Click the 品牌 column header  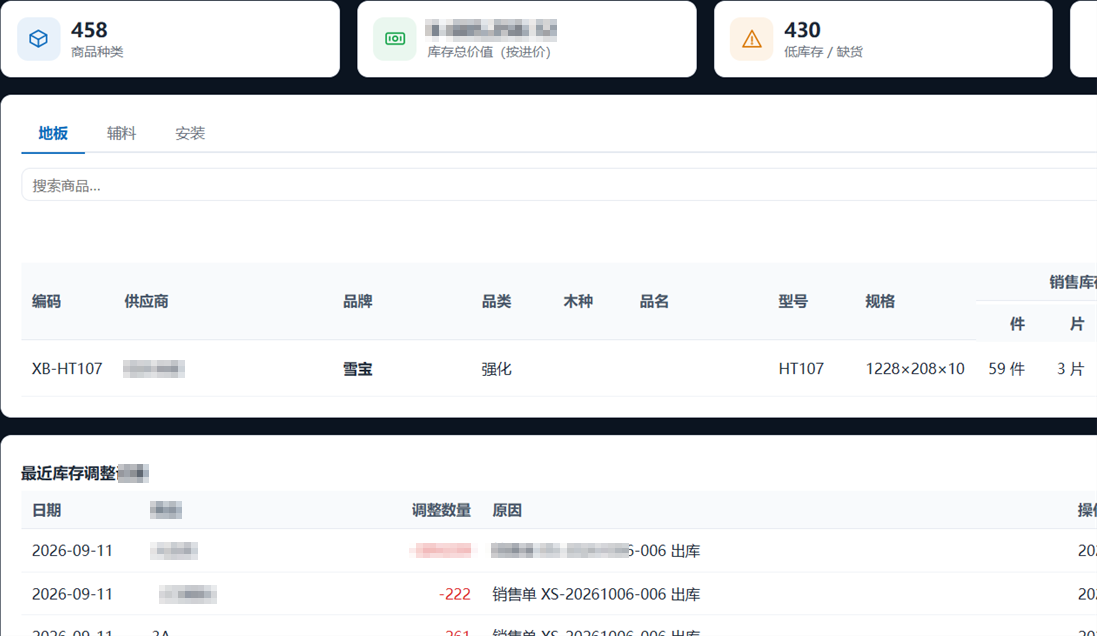click(x=358, y=302)
